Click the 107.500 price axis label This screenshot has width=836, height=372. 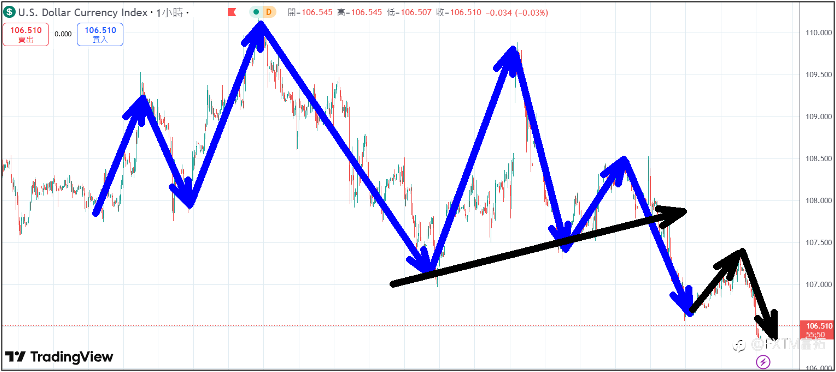coord(818,243)
